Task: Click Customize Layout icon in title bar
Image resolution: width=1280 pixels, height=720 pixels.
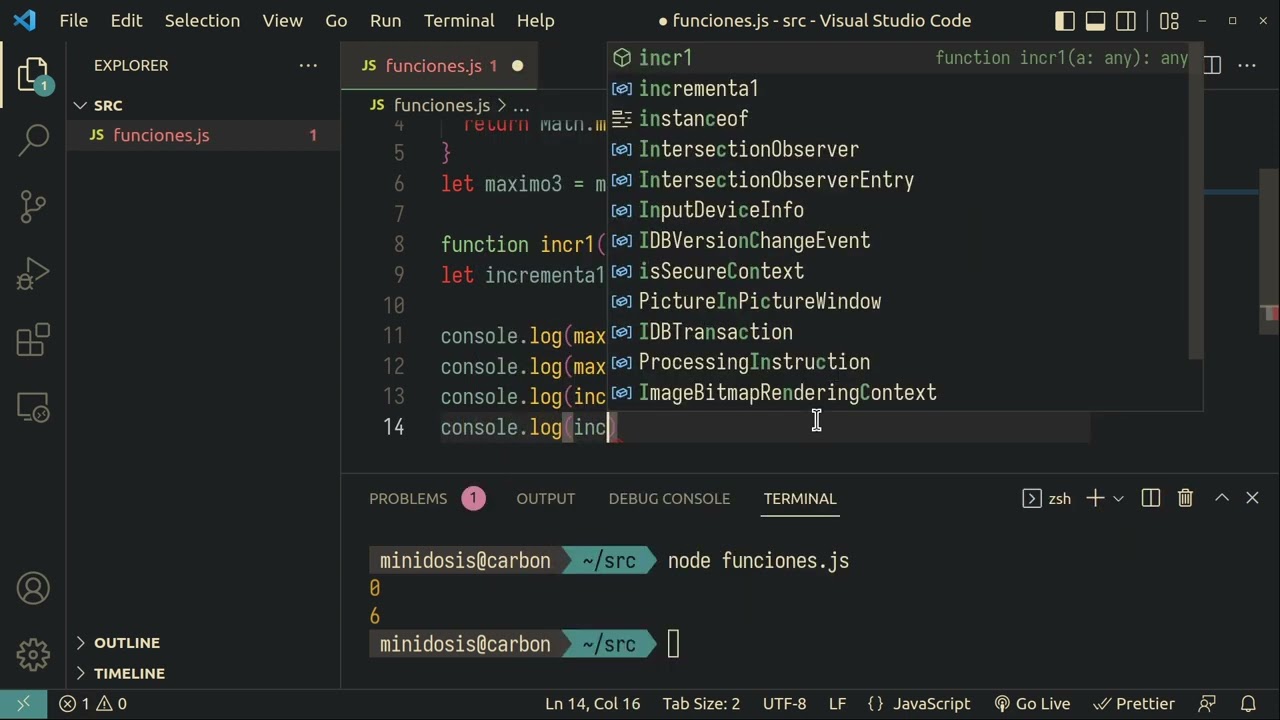Action: 1169,21
